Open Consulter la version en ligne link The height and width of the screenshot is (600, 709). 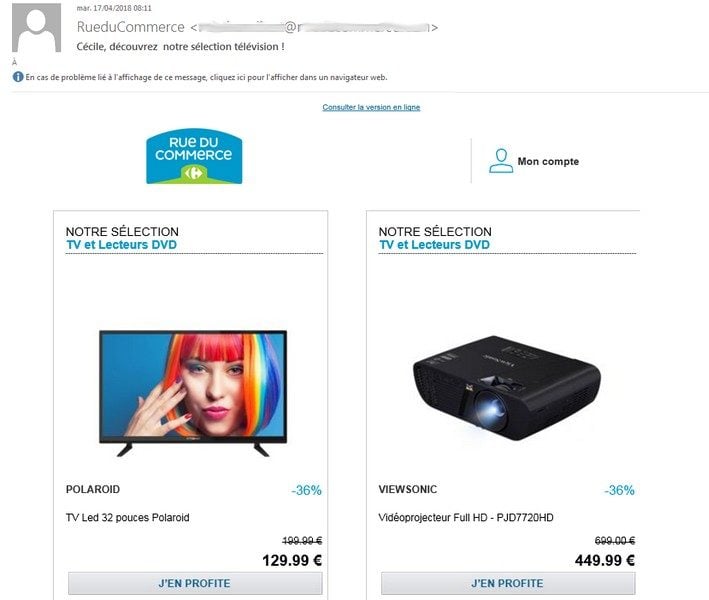(371, 107)
